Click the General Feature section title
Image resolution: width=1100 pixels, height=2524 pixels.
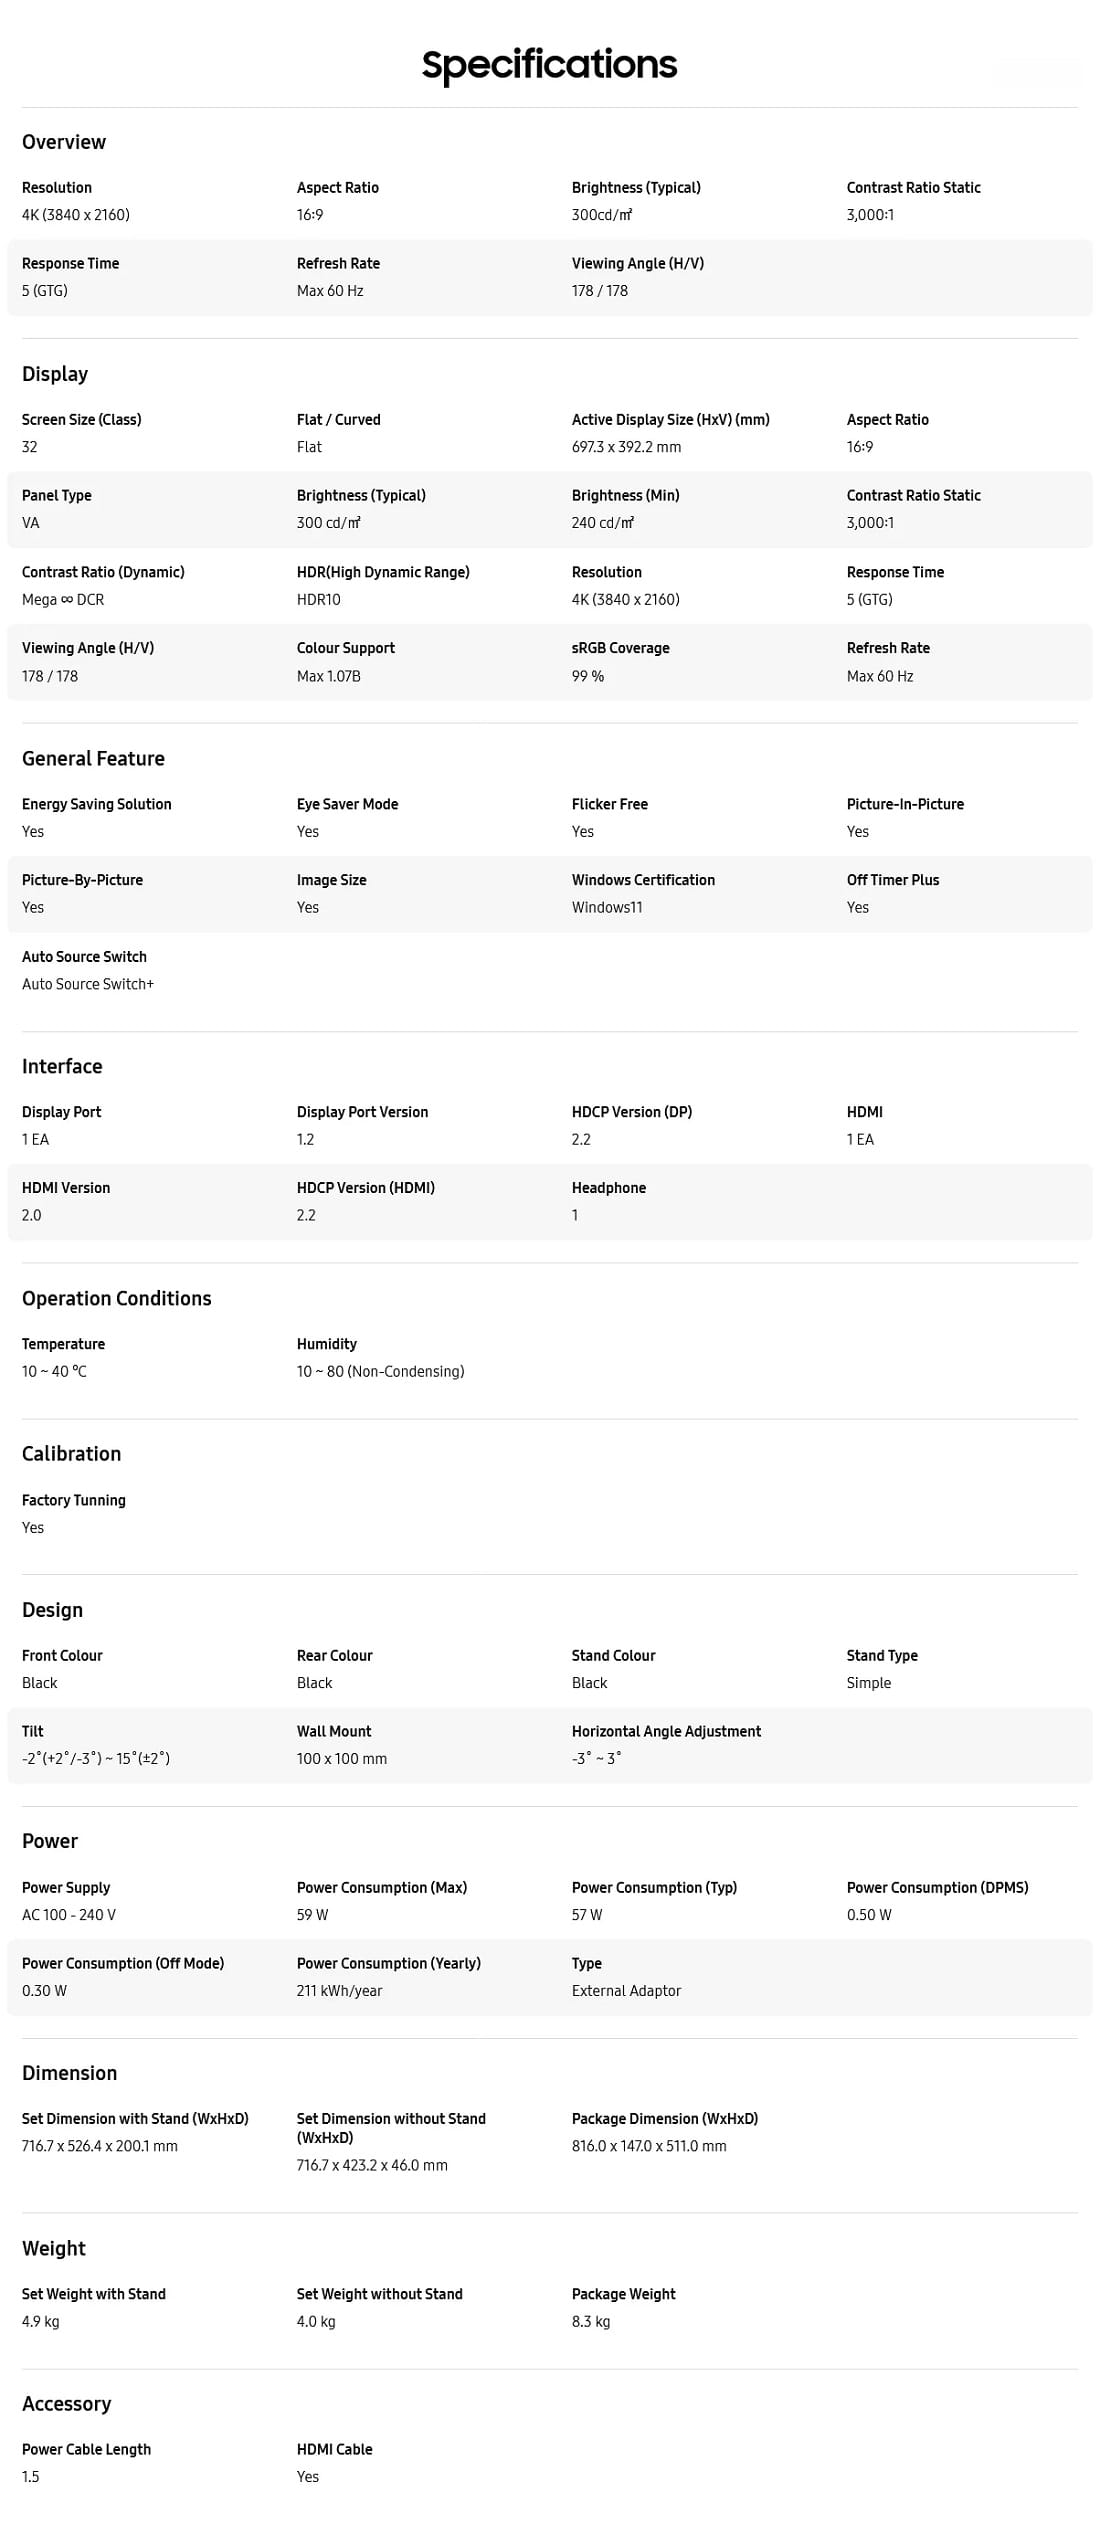click(93, 758)
